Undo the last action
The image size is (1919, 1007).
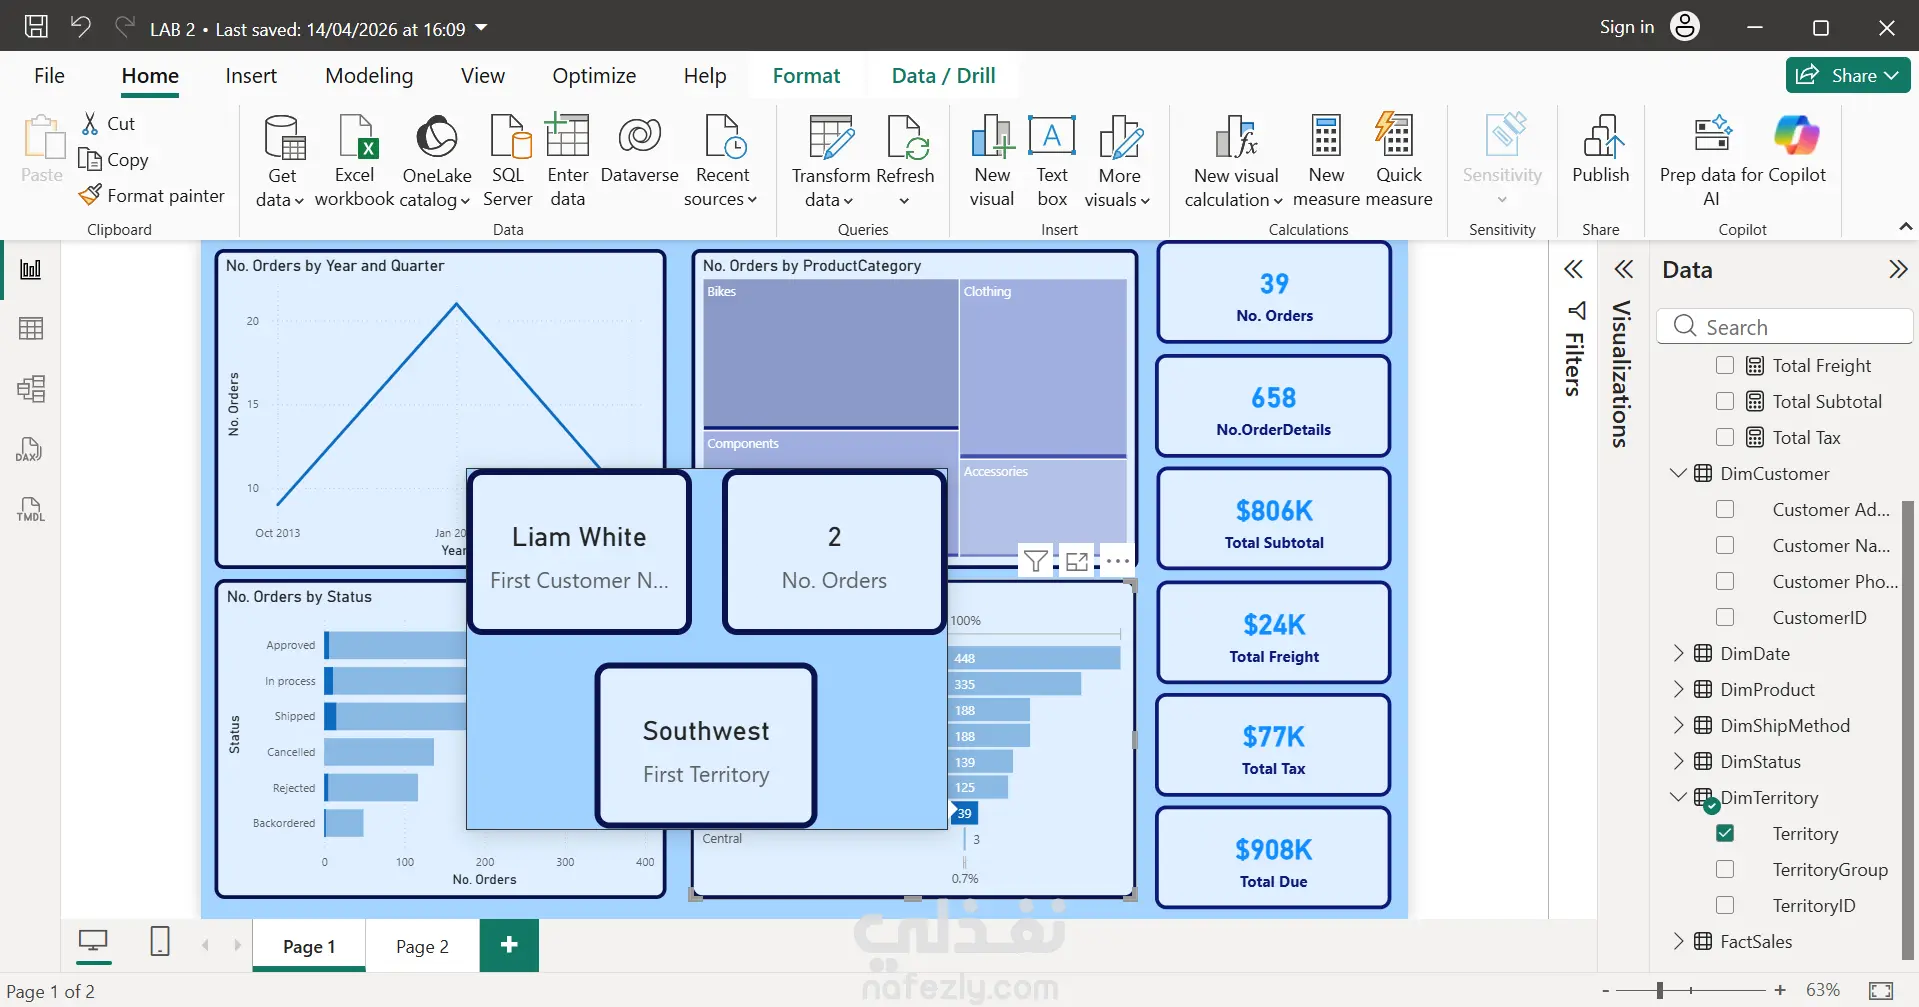pyautogui.click(x=81, y=27)
